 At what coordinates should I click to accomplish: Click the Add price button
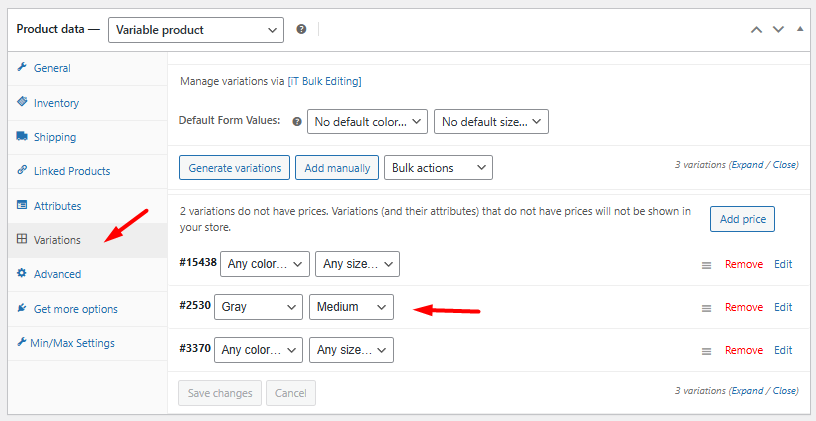pos(742,219)
